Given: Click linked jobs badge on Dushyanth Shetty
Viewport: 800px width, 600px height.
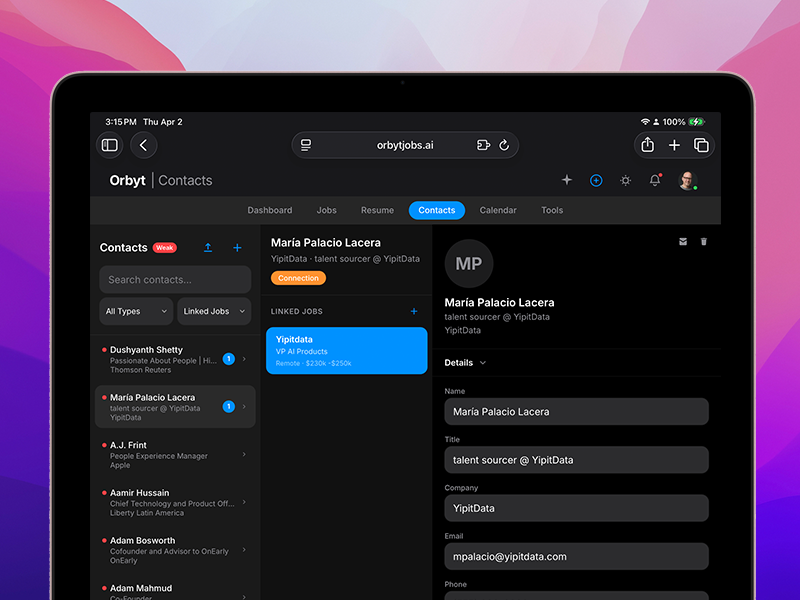Looking at the screenshot, I should pyautogui.click(x=229, y=359).
